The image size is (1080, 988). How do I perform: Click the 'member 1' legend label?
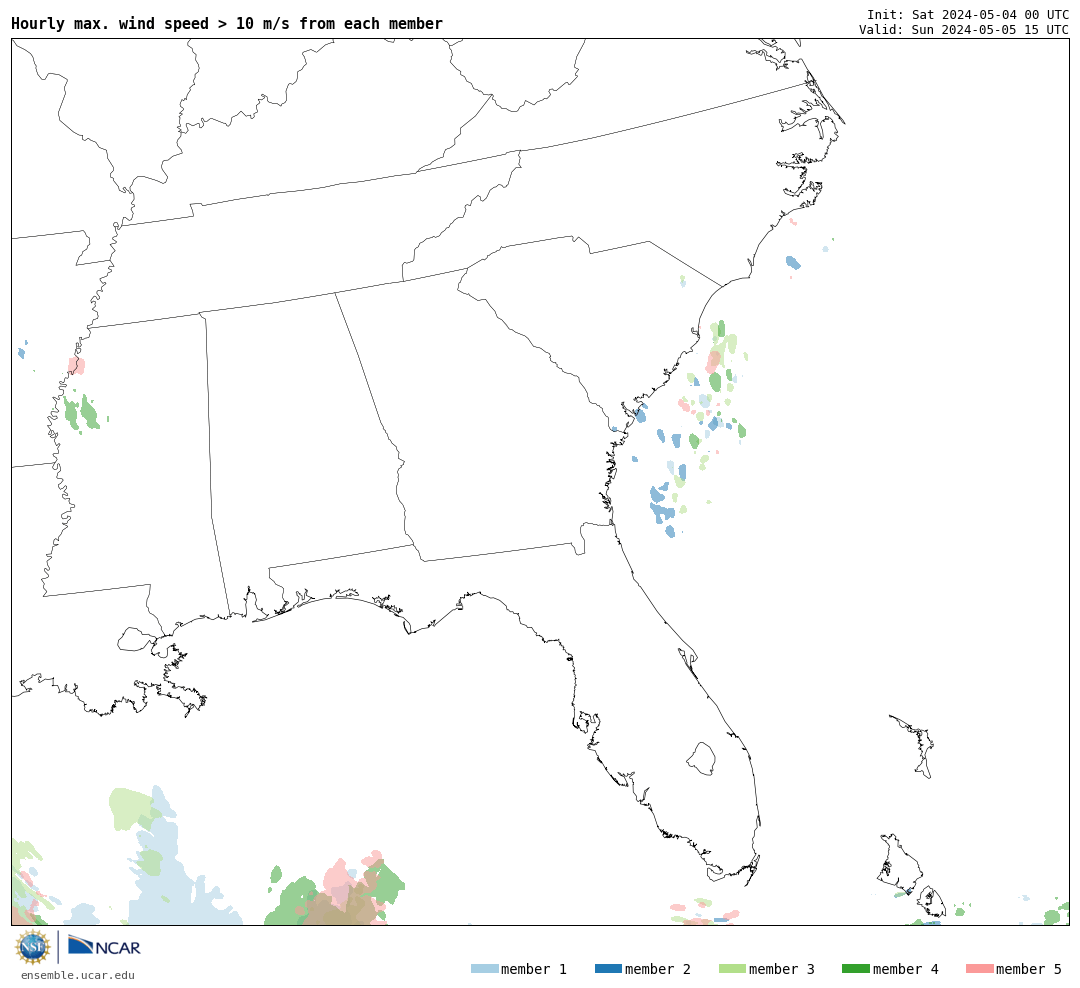pyautogui.click(x=534, y=969)
